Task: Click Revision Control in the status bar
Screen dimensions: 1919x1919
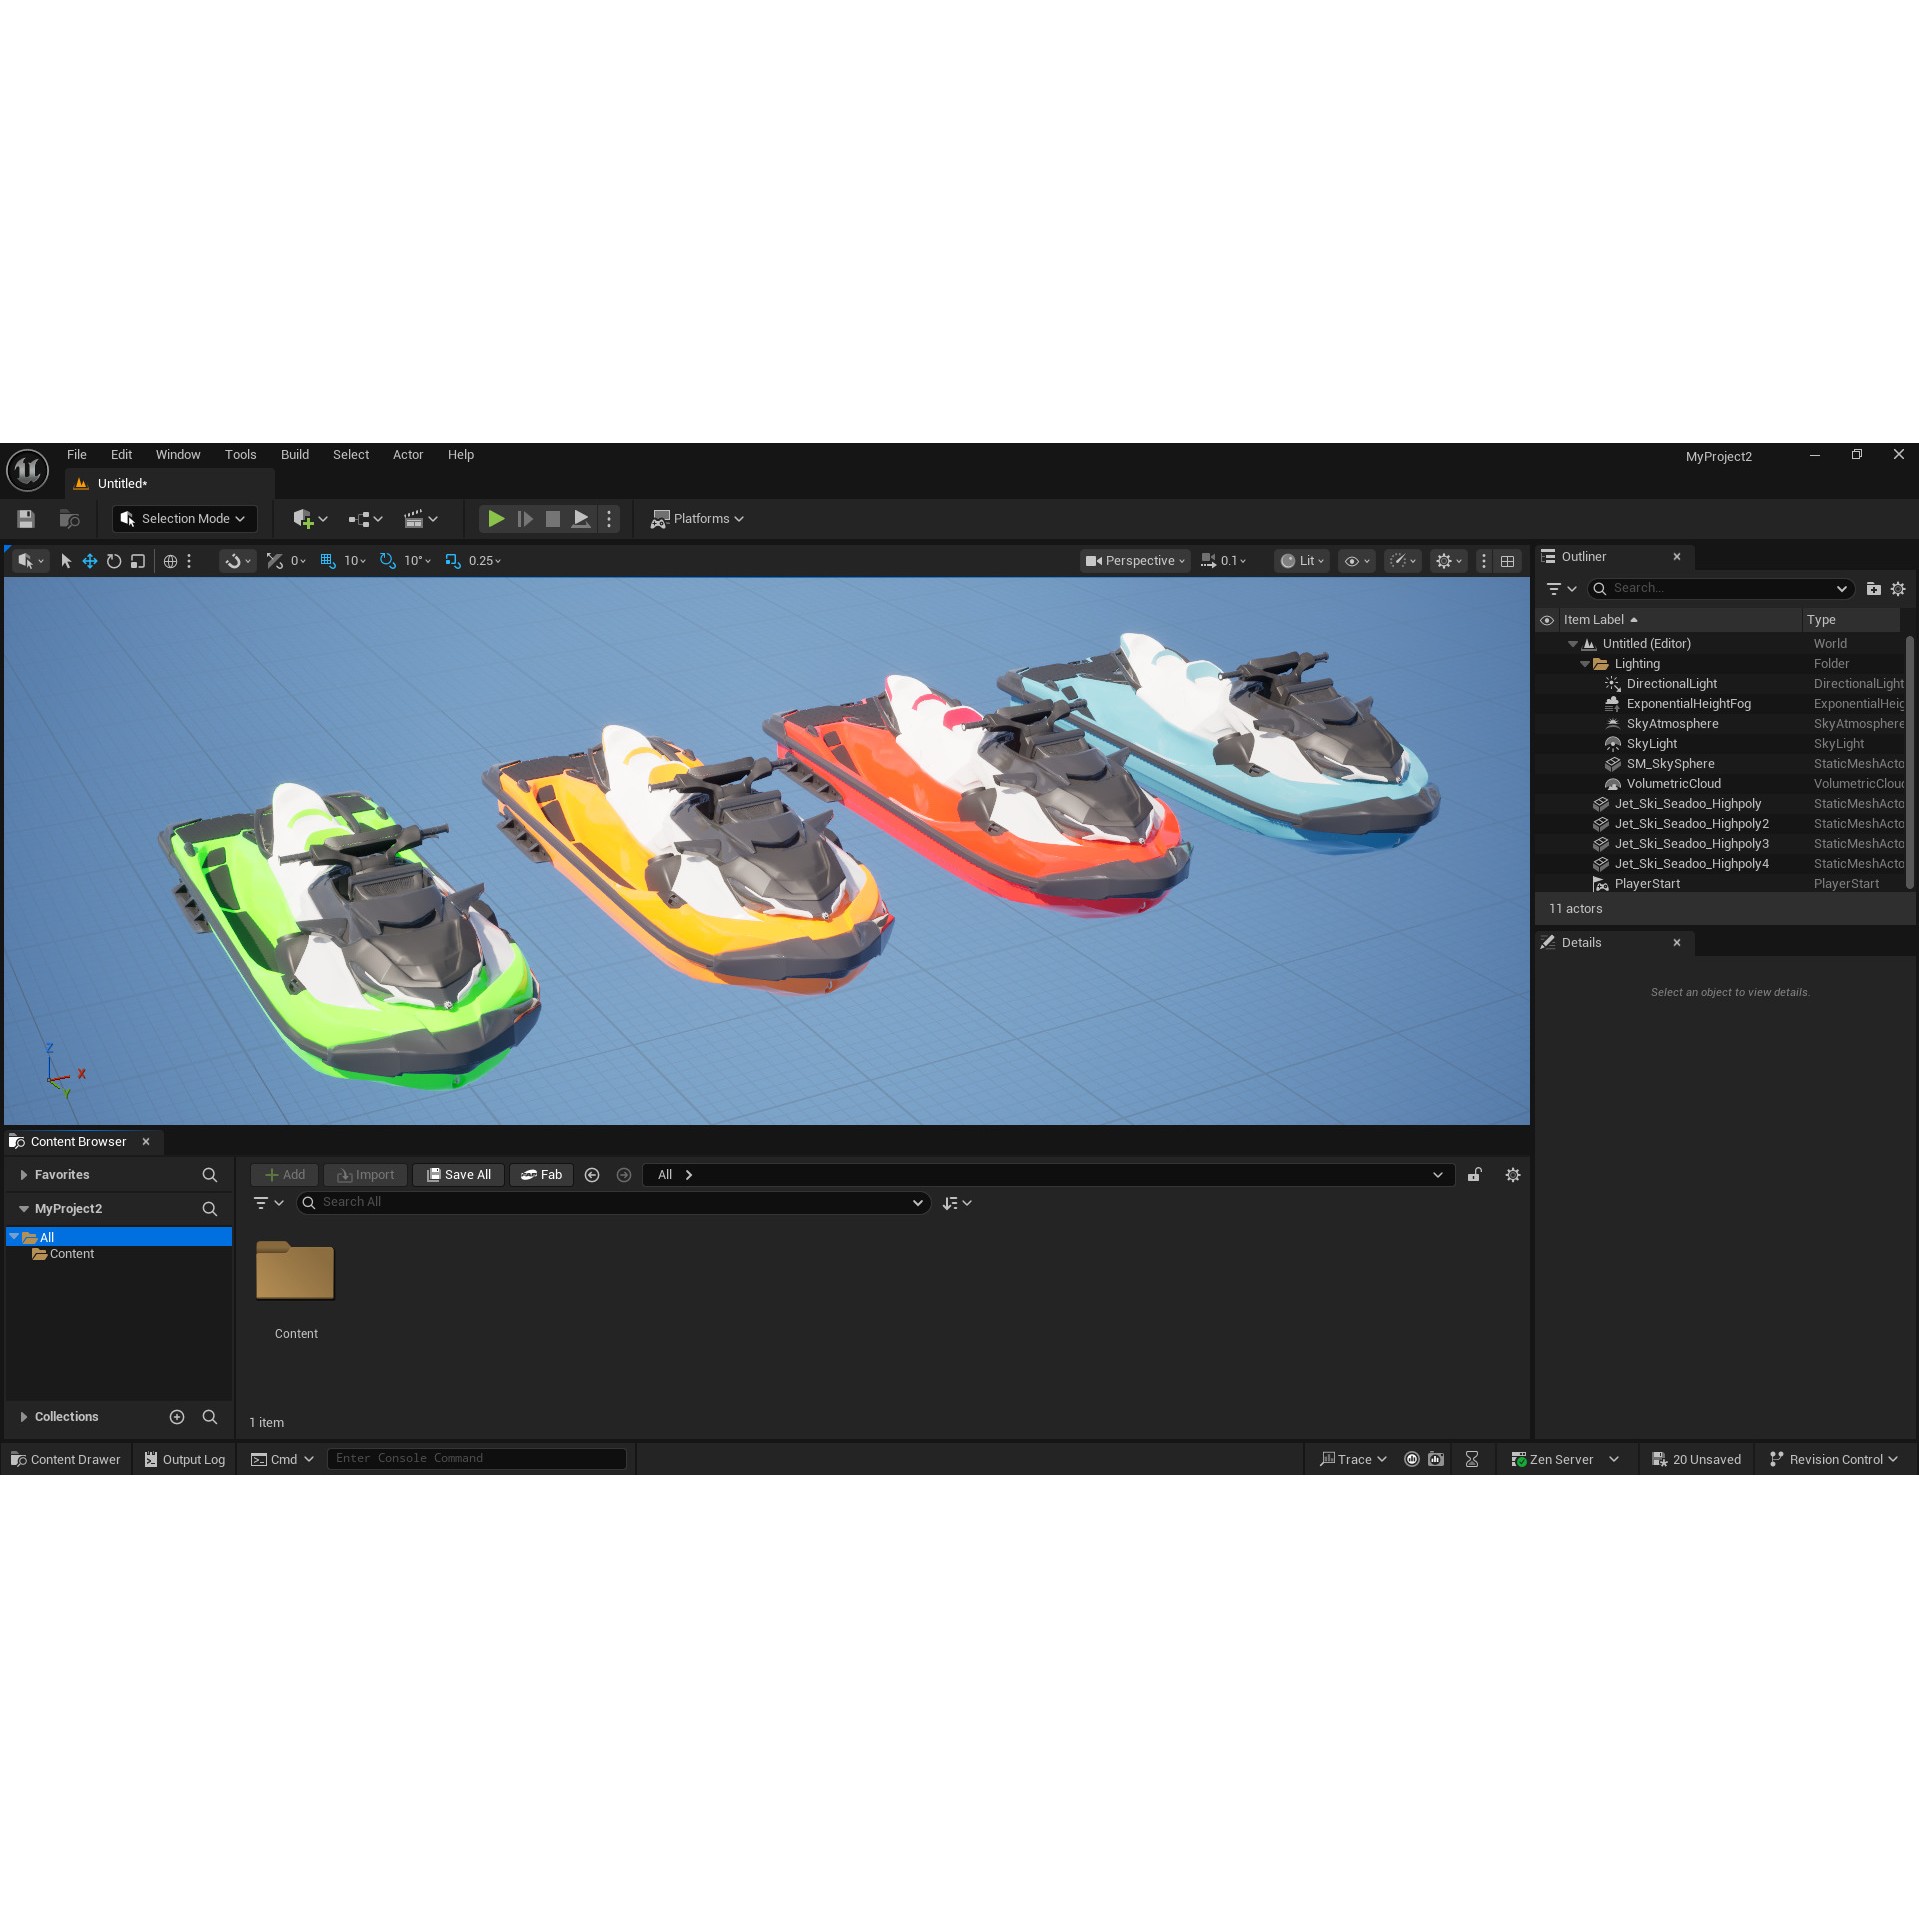Action: click(1833, 1459)
